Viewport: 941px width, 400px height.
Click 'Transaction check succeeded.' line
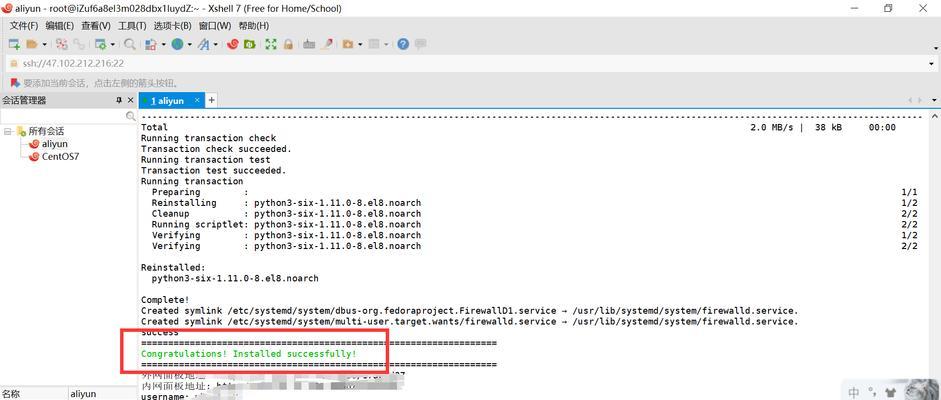pyautogui.click(x=216, y=149)
